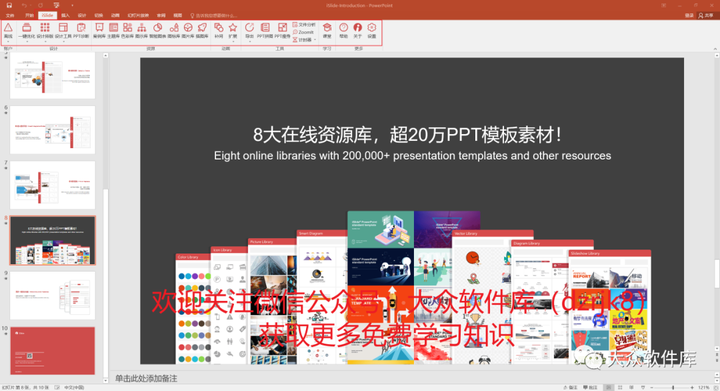Expand the 导出 export dropdown
The image size is (720, 391).
pyautogui.click(x=249, y=42)
